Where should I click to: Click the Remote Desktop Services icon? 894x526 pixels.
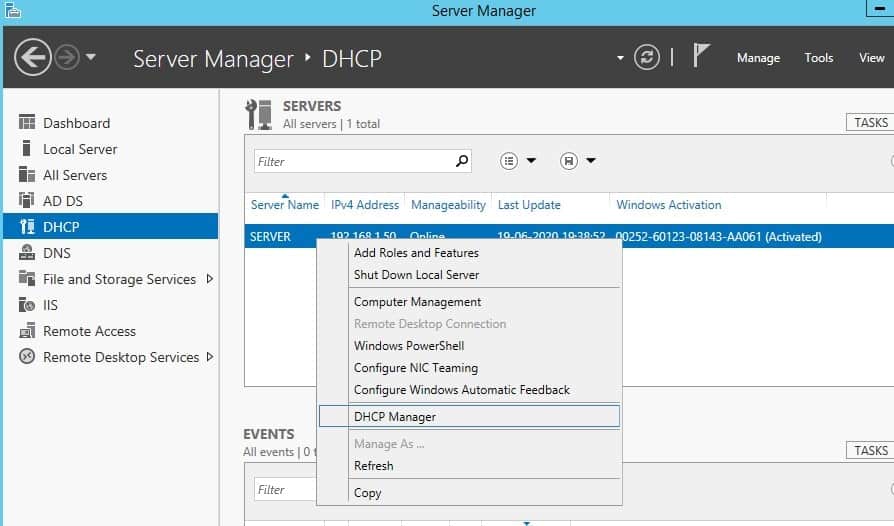[x=27, y=356]
